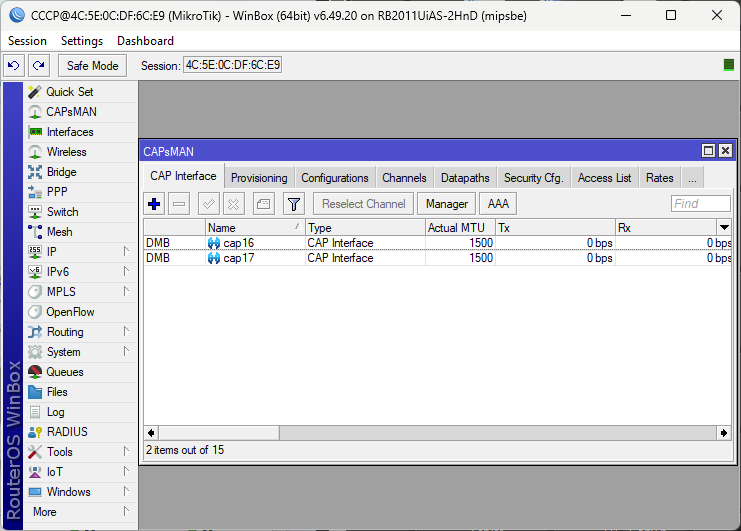Open the Mesh sidebar entry
The image size is (741, 531).
[80, 232]
